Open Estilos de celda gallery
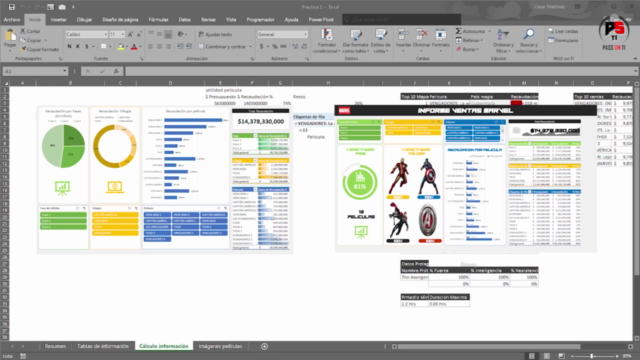 pyautogui.click(x=381, y=41)
